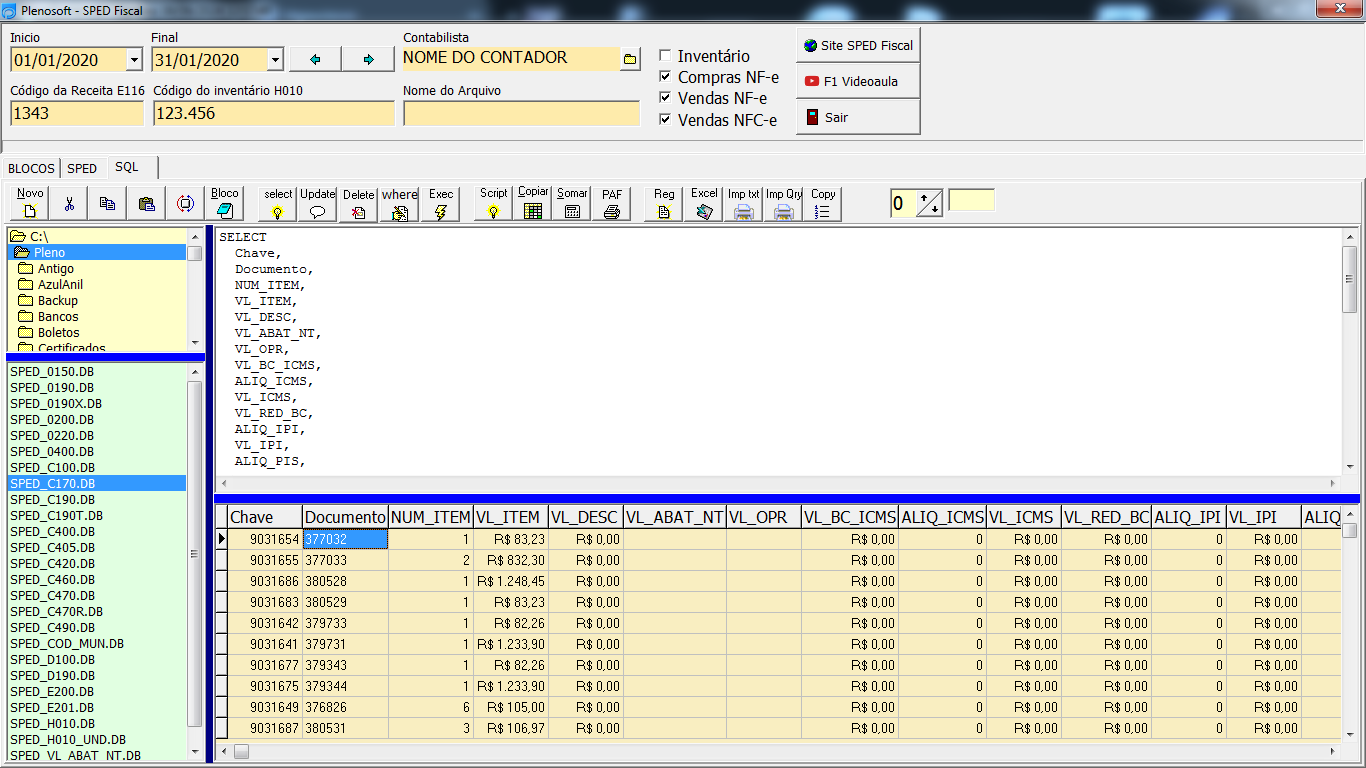Click the select query toolbar button
The image size is (1366, 768).
278,203
